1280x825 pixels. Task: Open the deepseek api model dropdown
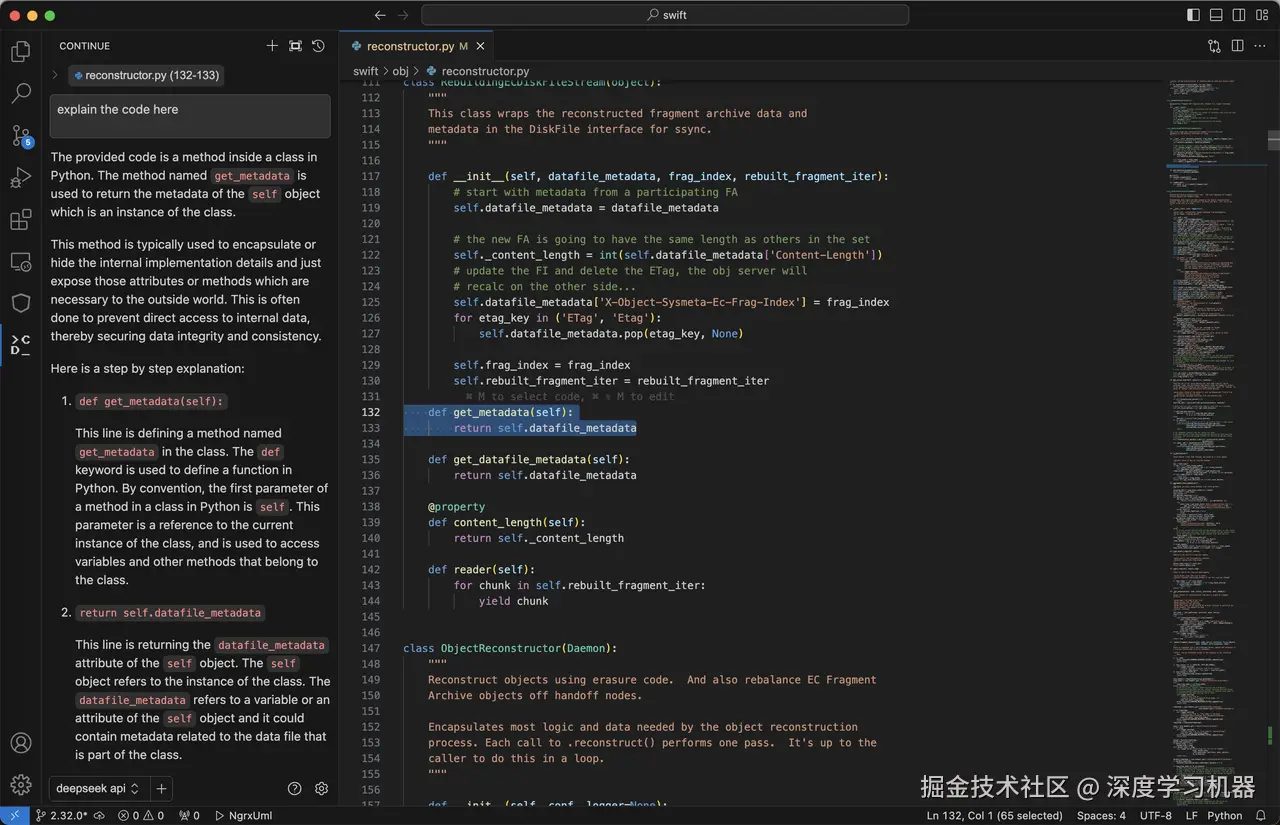97,788
